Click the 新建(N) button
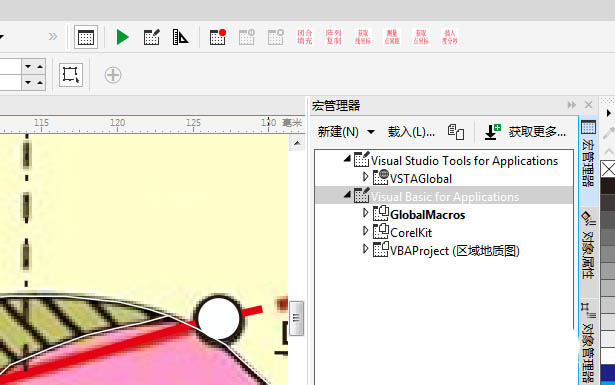Screen dimensions: 615x385 point(338,132)
